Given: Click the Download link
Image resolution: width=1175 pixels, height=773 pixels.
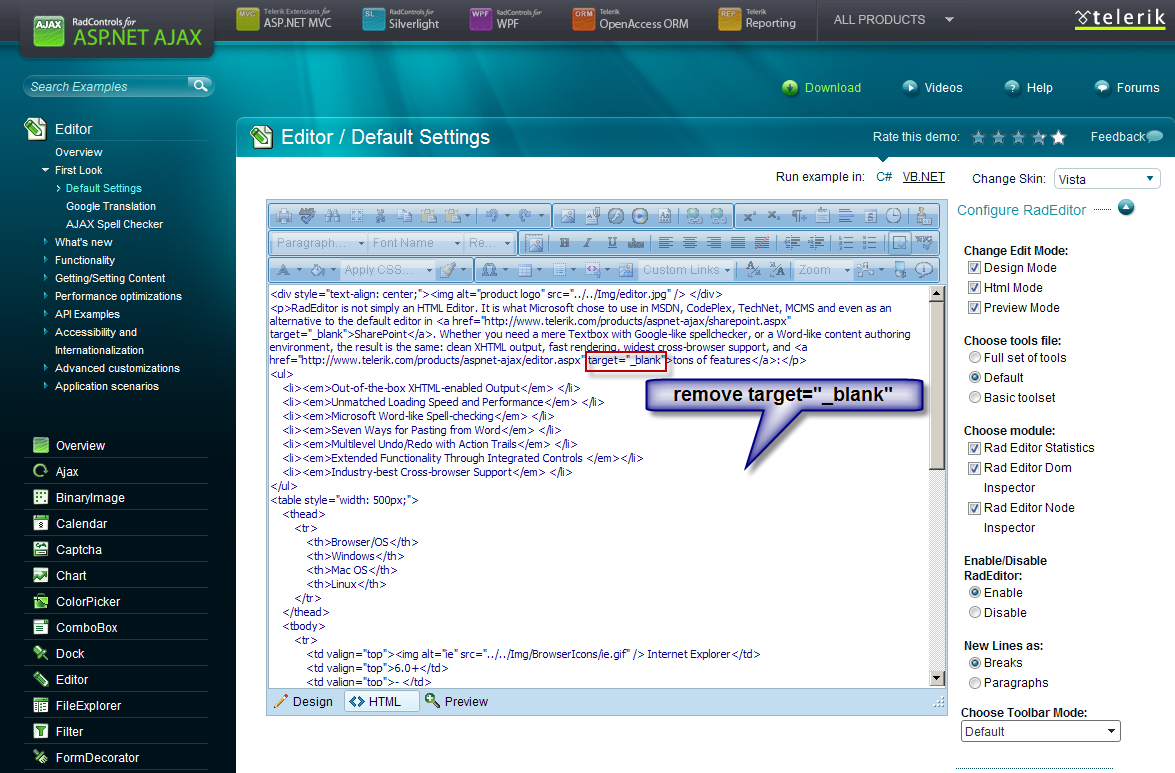Looking at the screenshot, I should (821, 88).
